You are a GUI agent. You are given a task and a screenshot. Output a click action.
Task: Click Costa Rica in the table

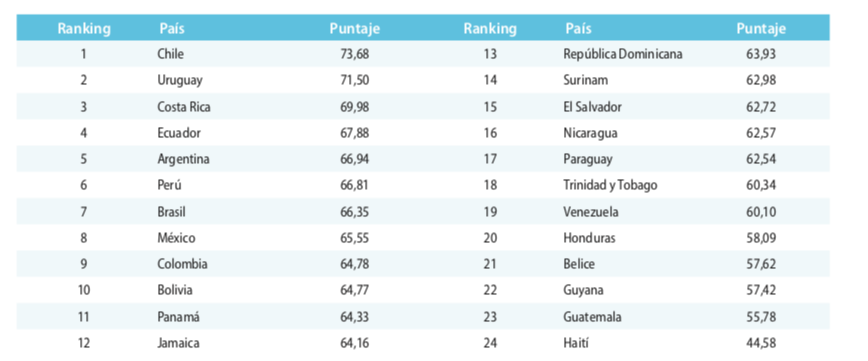click(184, 107)
